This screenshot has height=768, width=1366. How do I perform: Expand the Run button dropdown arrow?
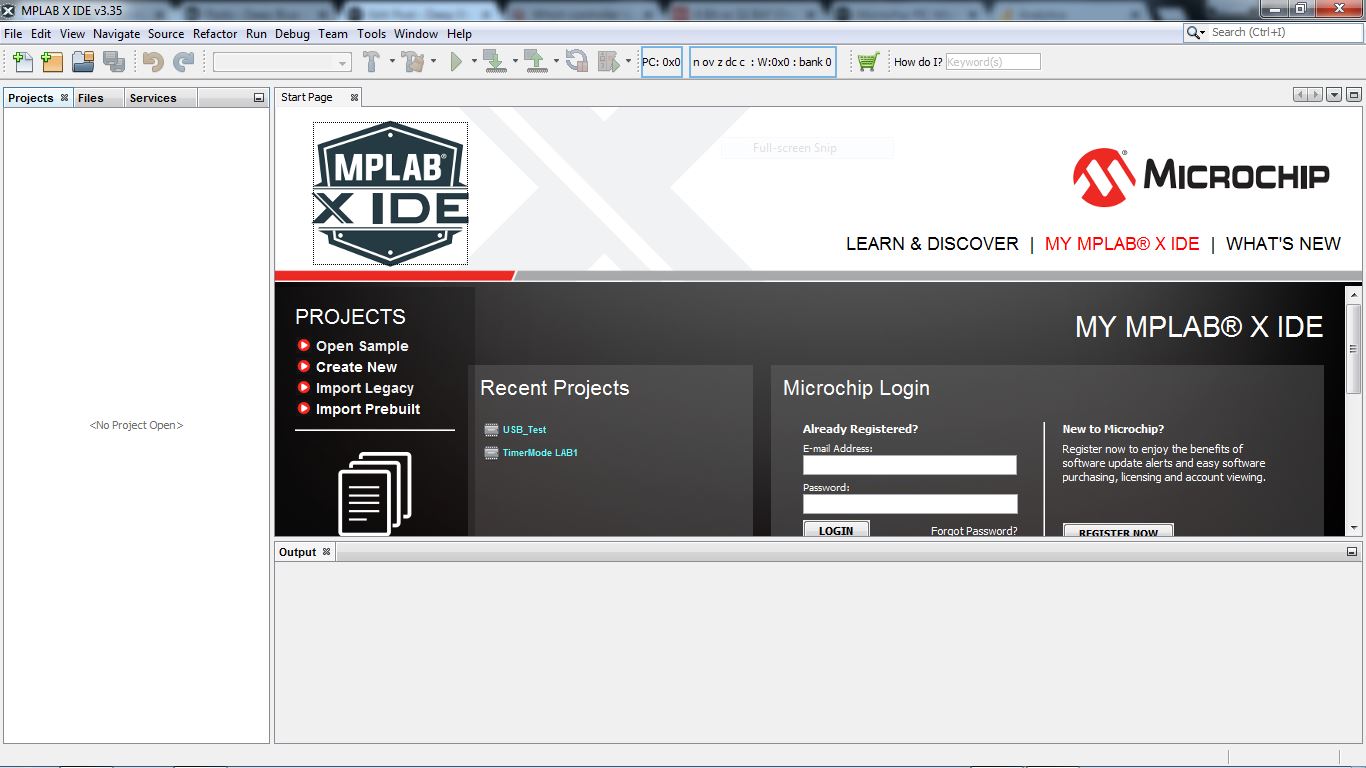(x=474, y=62)
